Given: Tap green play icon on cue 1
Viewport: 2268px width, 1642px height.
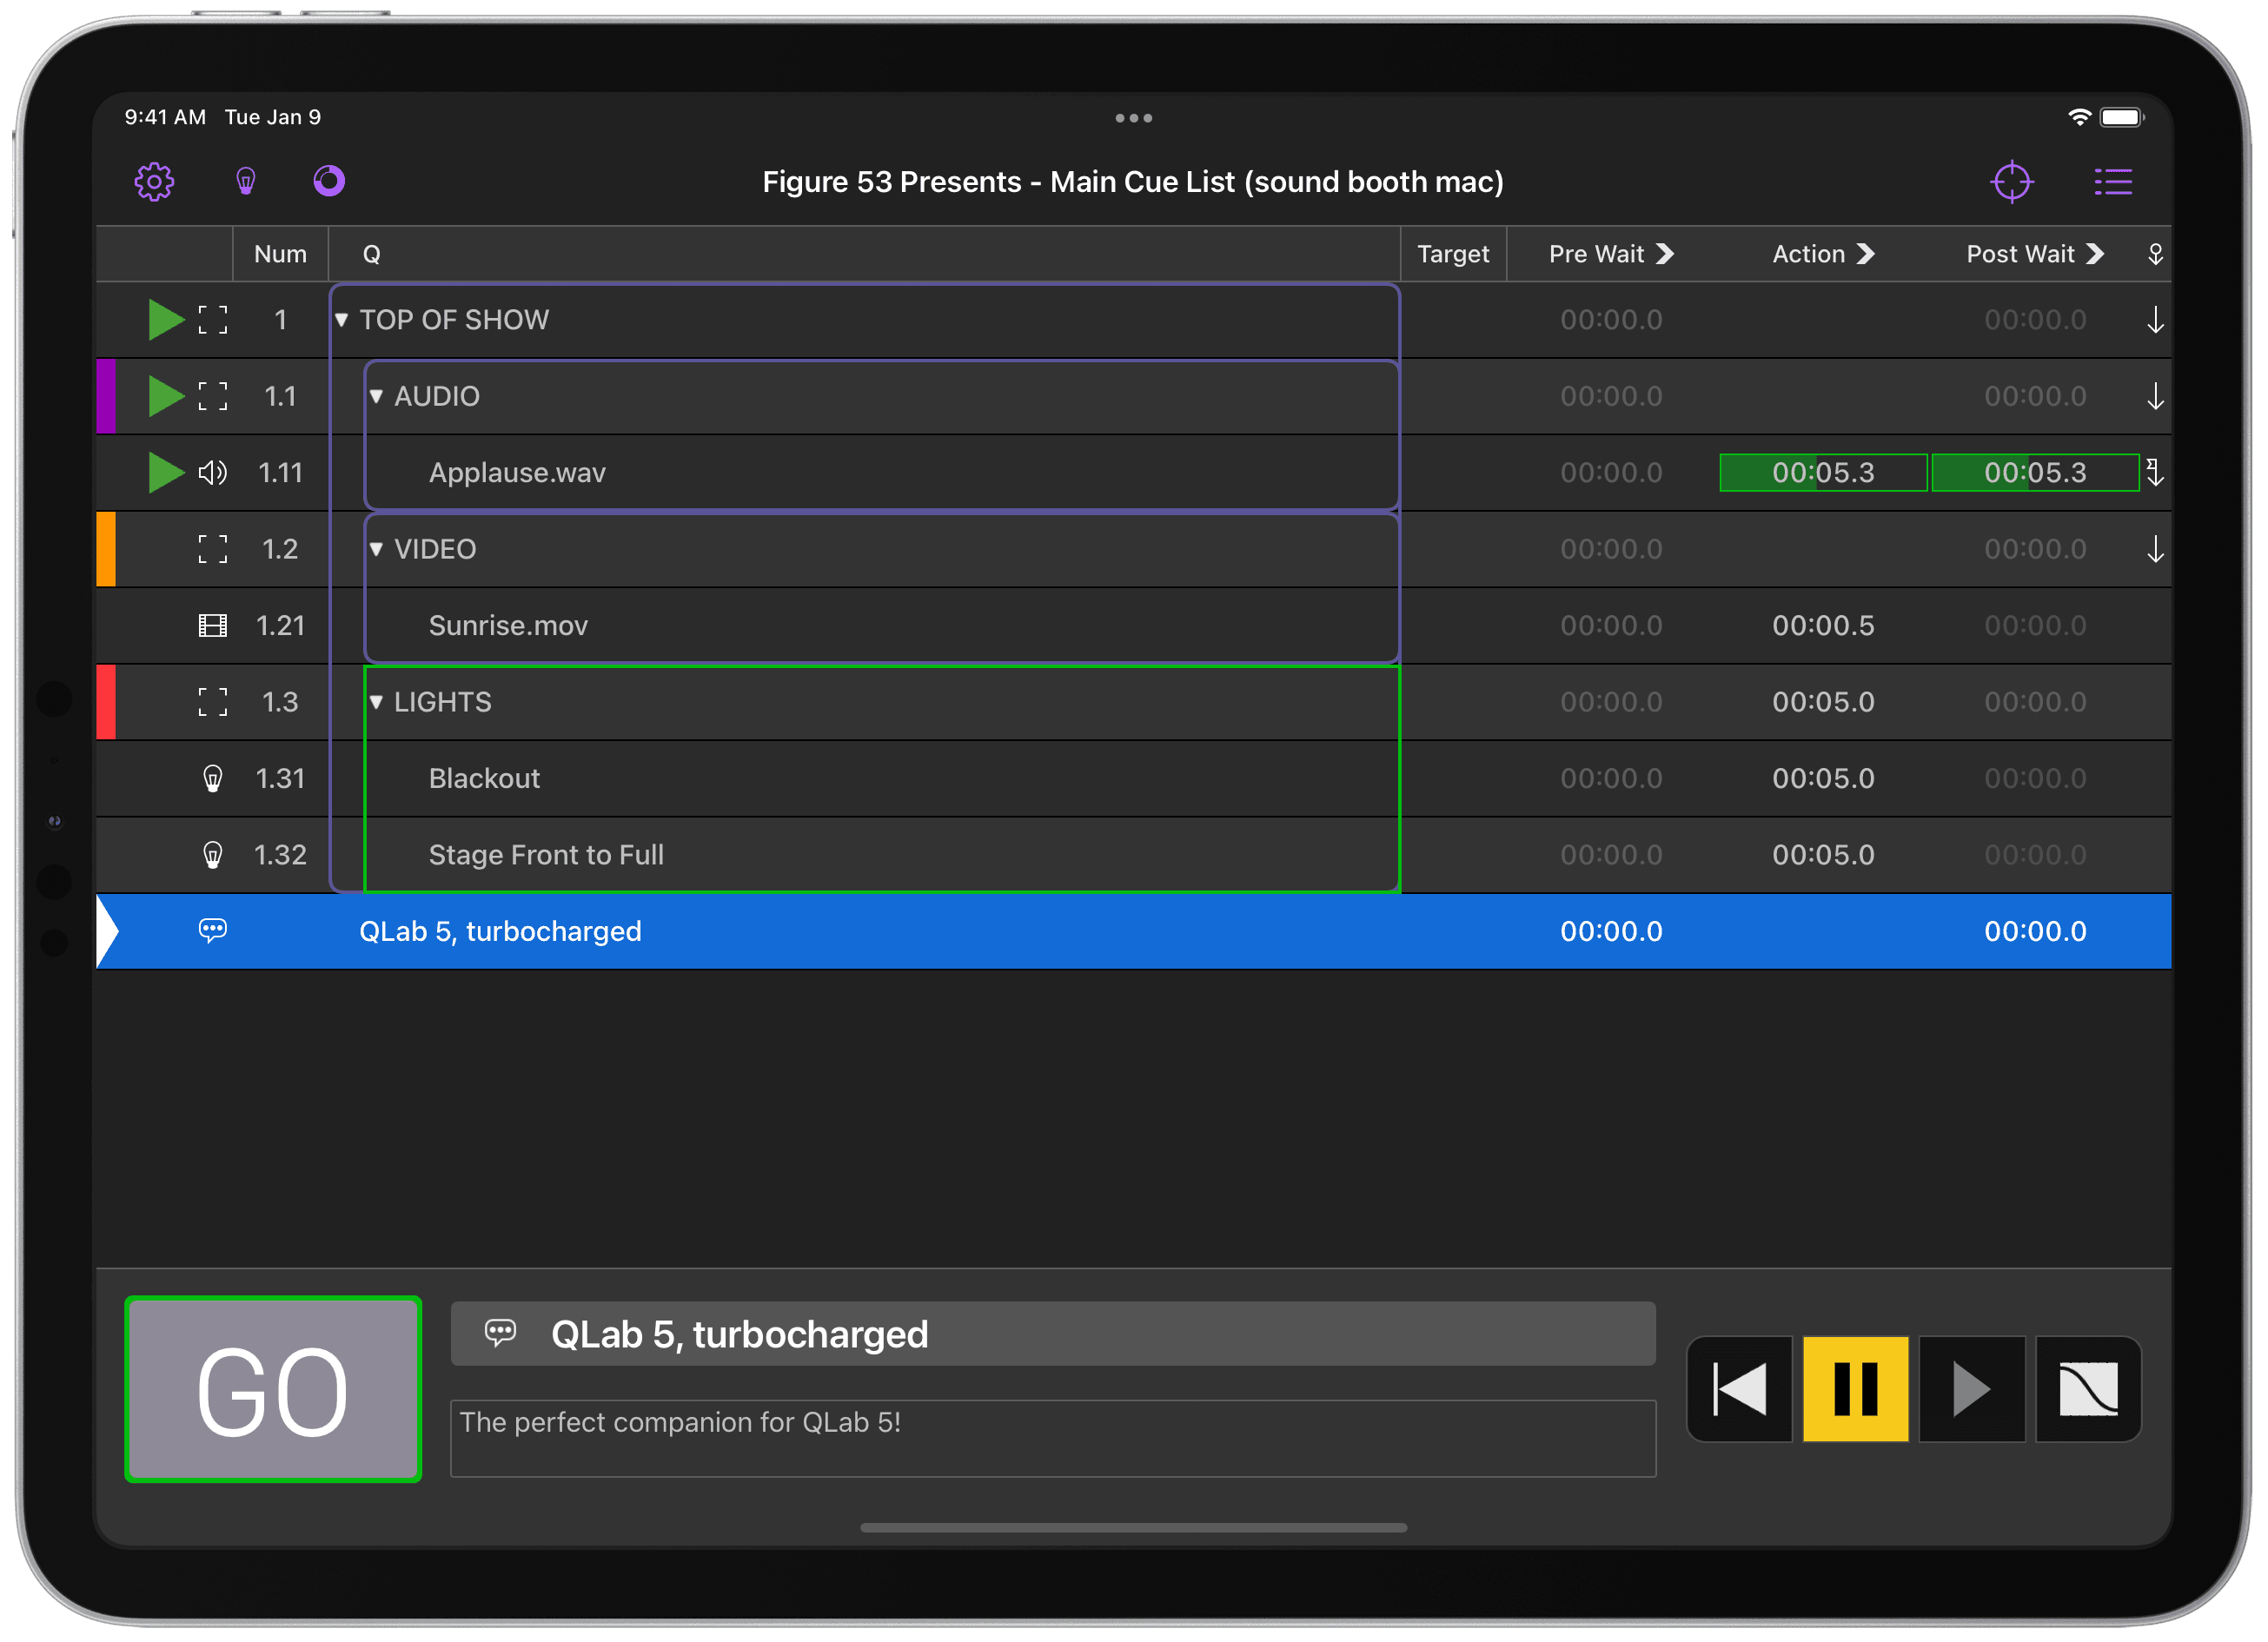Looking at the screenshot, I should click(166, 320).
